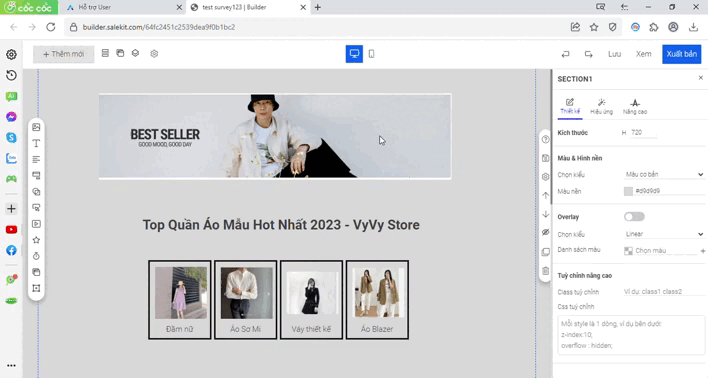The image size is (708, 378).
Task: Close the SECTION1 properties panel
Action: [x=700, y=78]
